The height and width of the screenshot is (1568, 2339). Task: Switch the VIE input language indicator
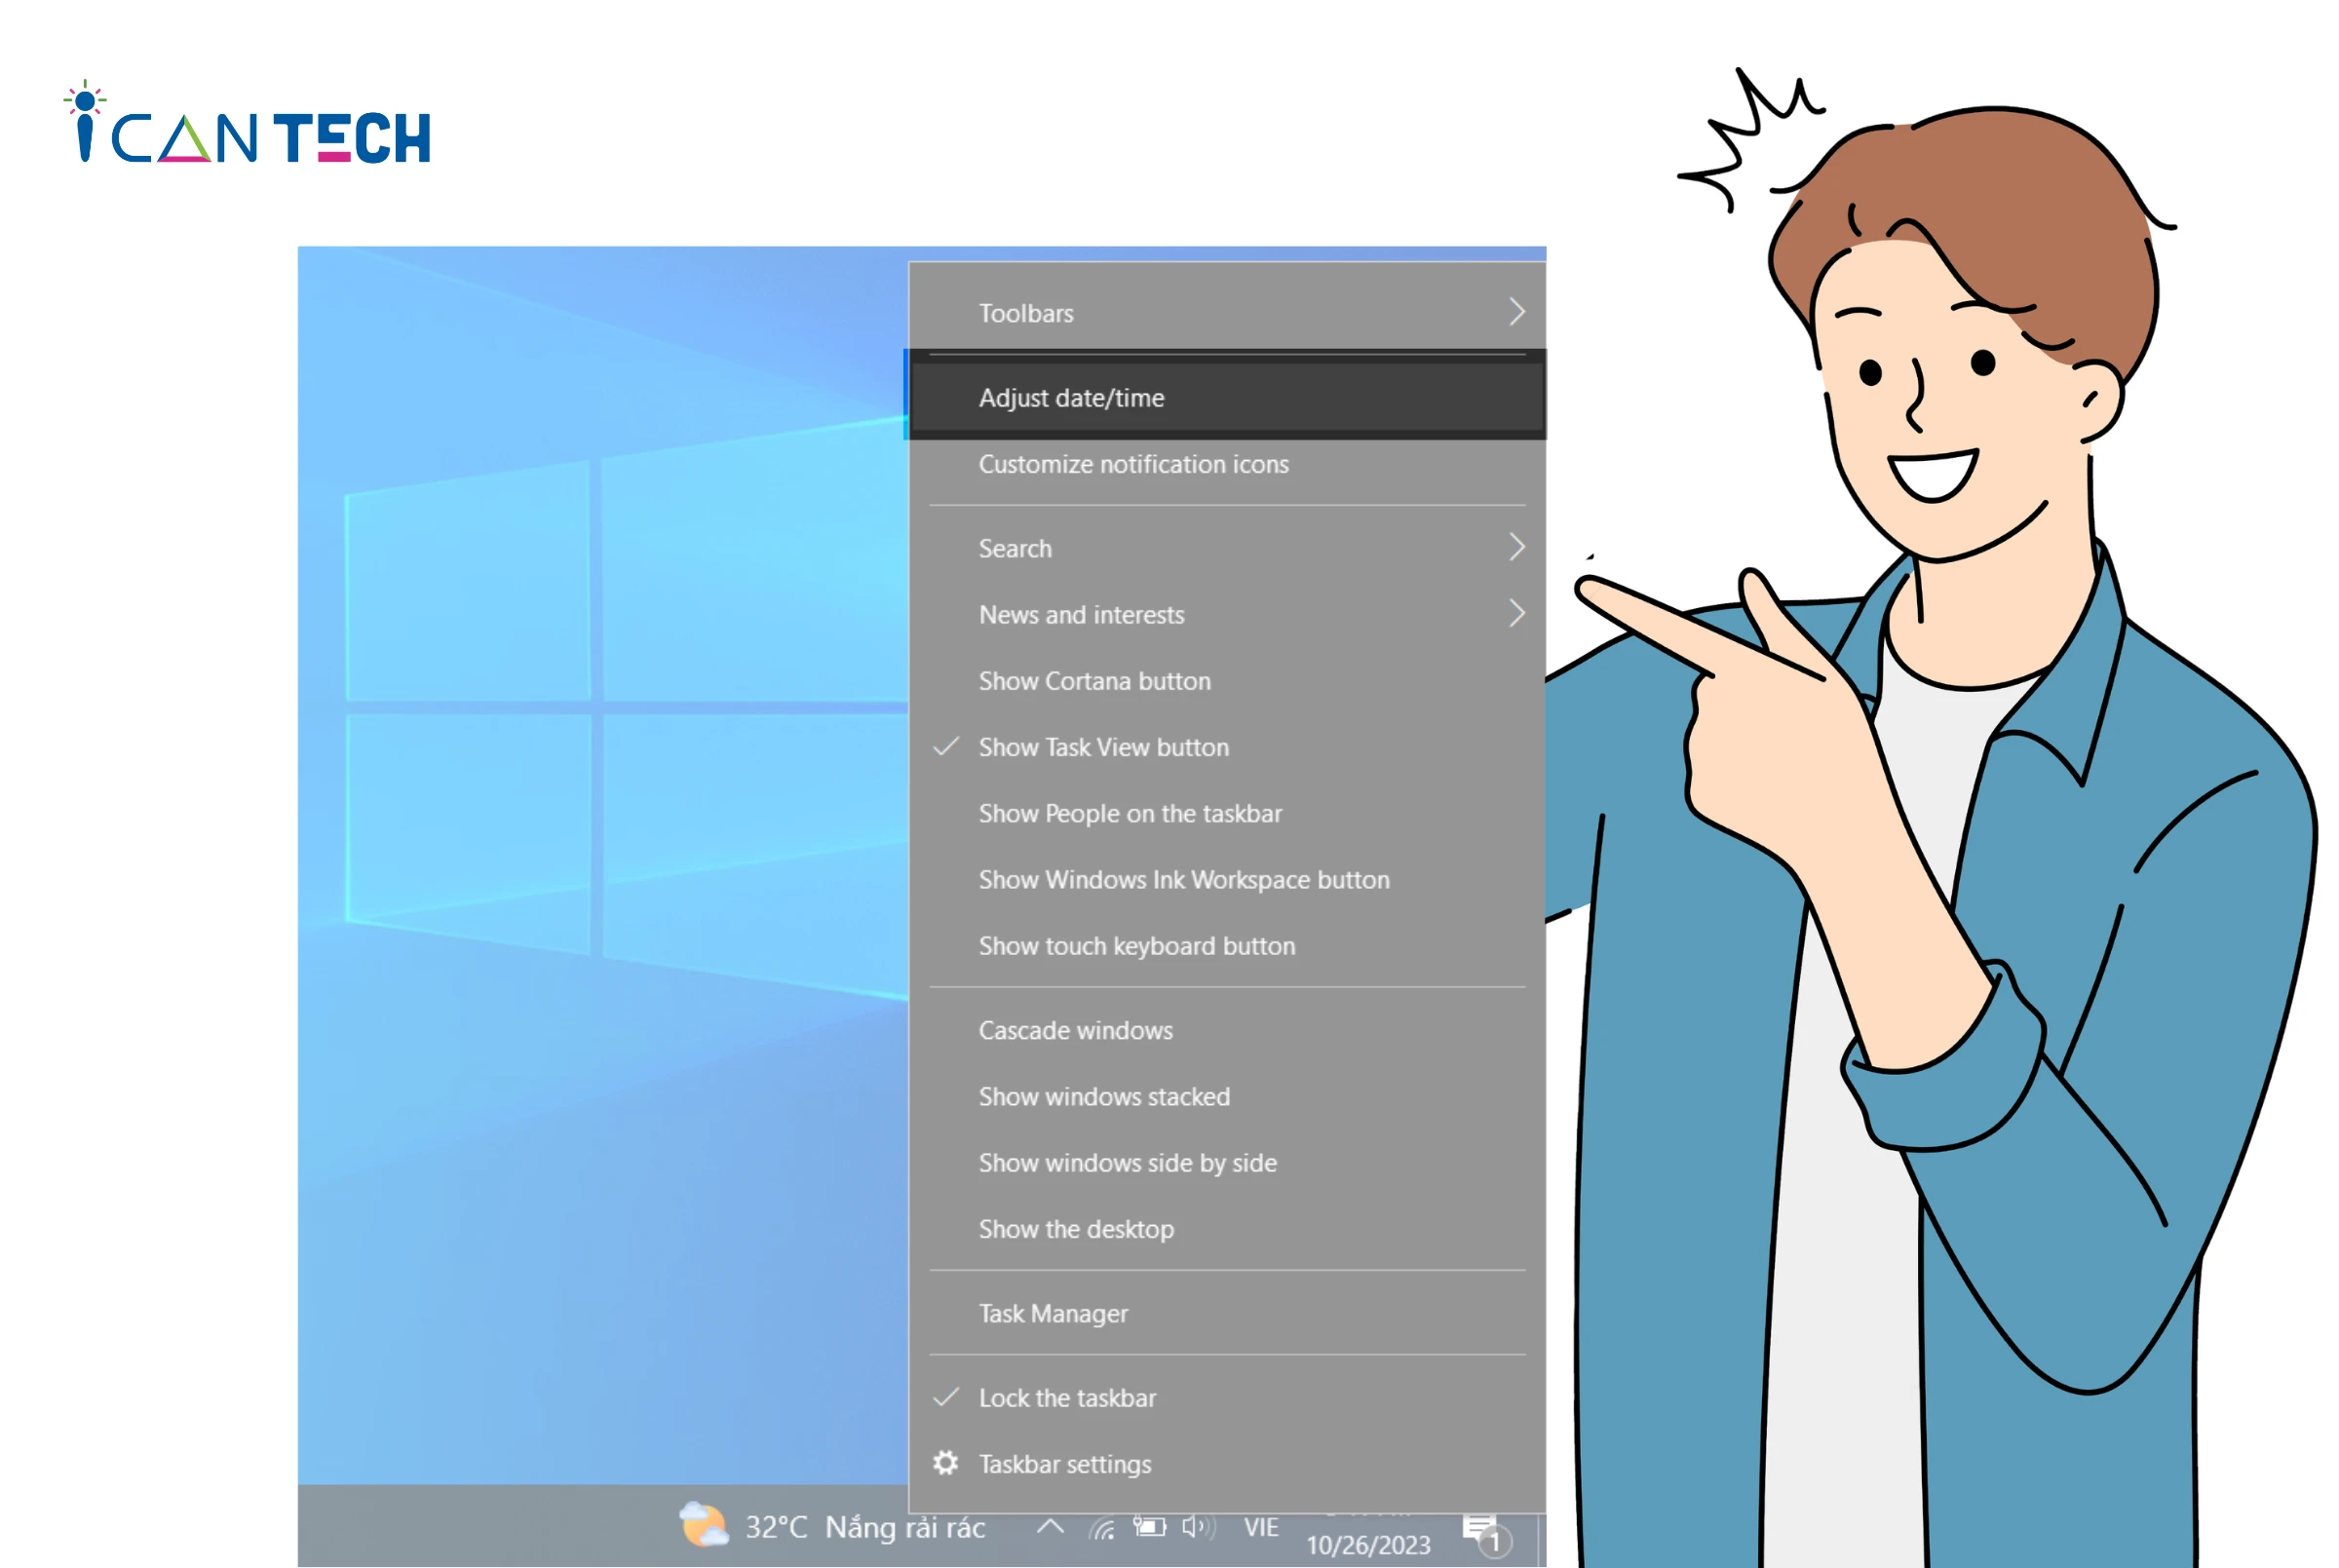coord(1261,1528)
